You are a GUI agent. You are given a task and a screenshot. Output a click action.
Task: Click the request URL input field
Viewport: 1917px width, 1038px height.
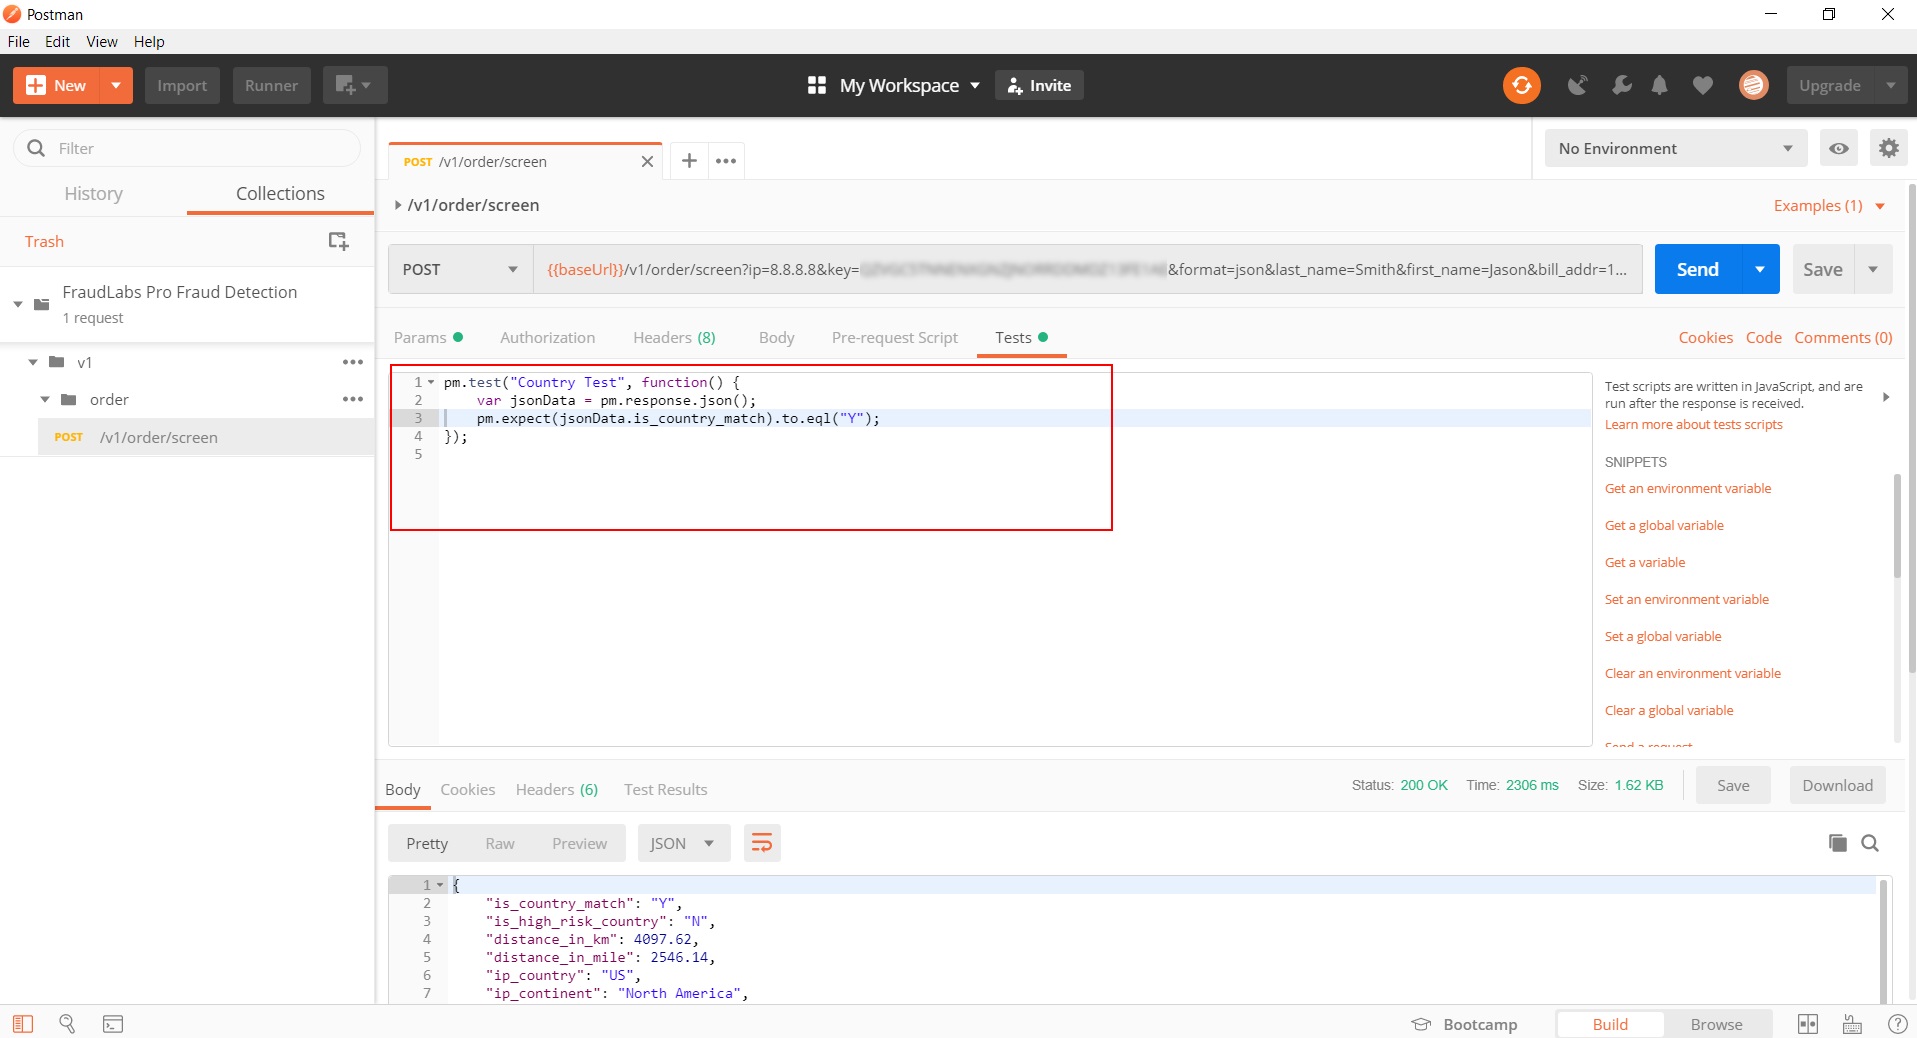1087,269
